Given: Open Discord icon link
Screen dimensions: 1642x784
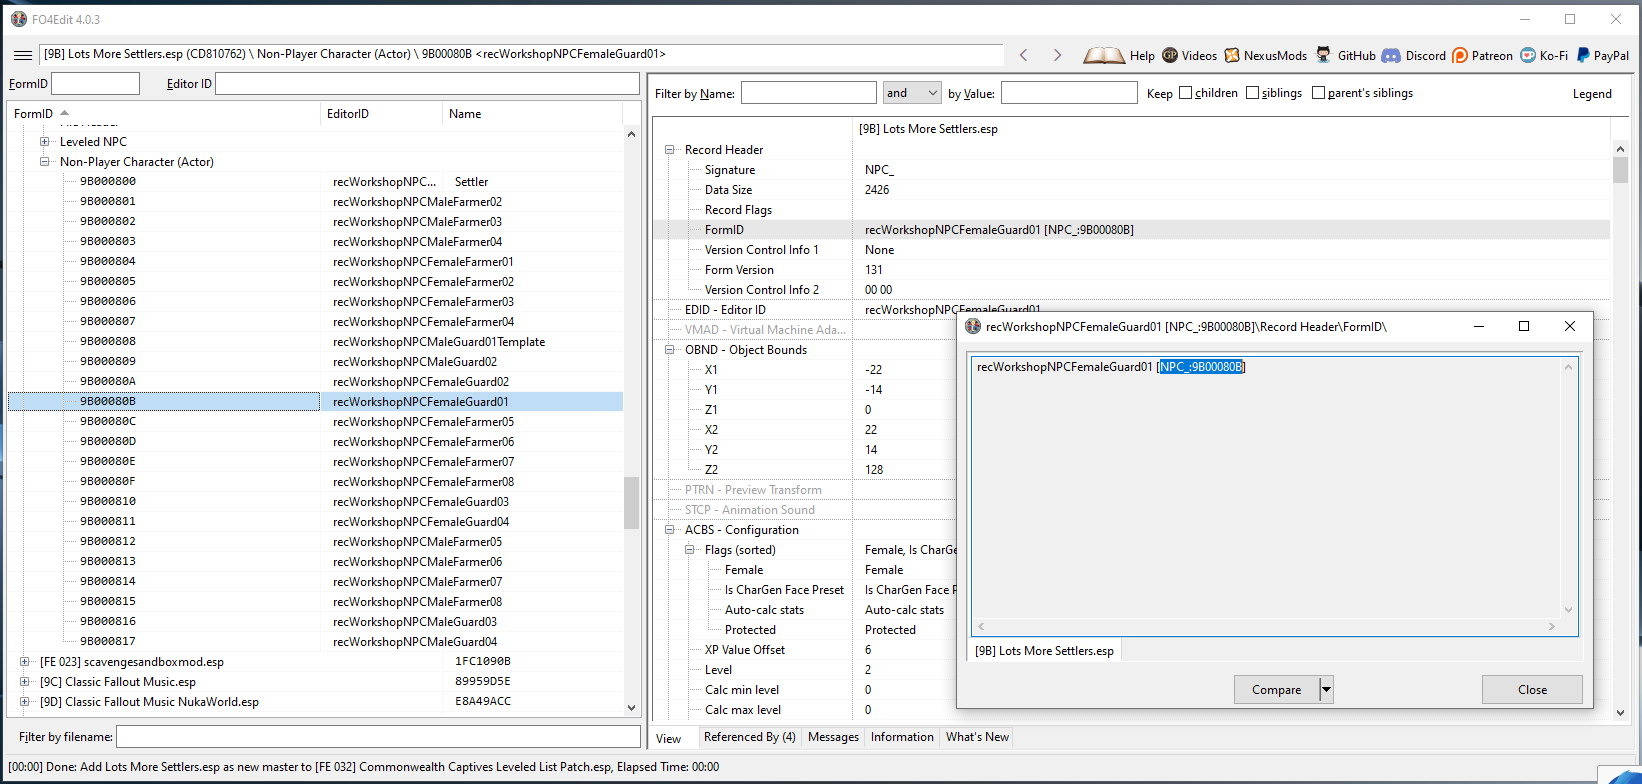Looking at the screenshot, I should [1391, 56].
